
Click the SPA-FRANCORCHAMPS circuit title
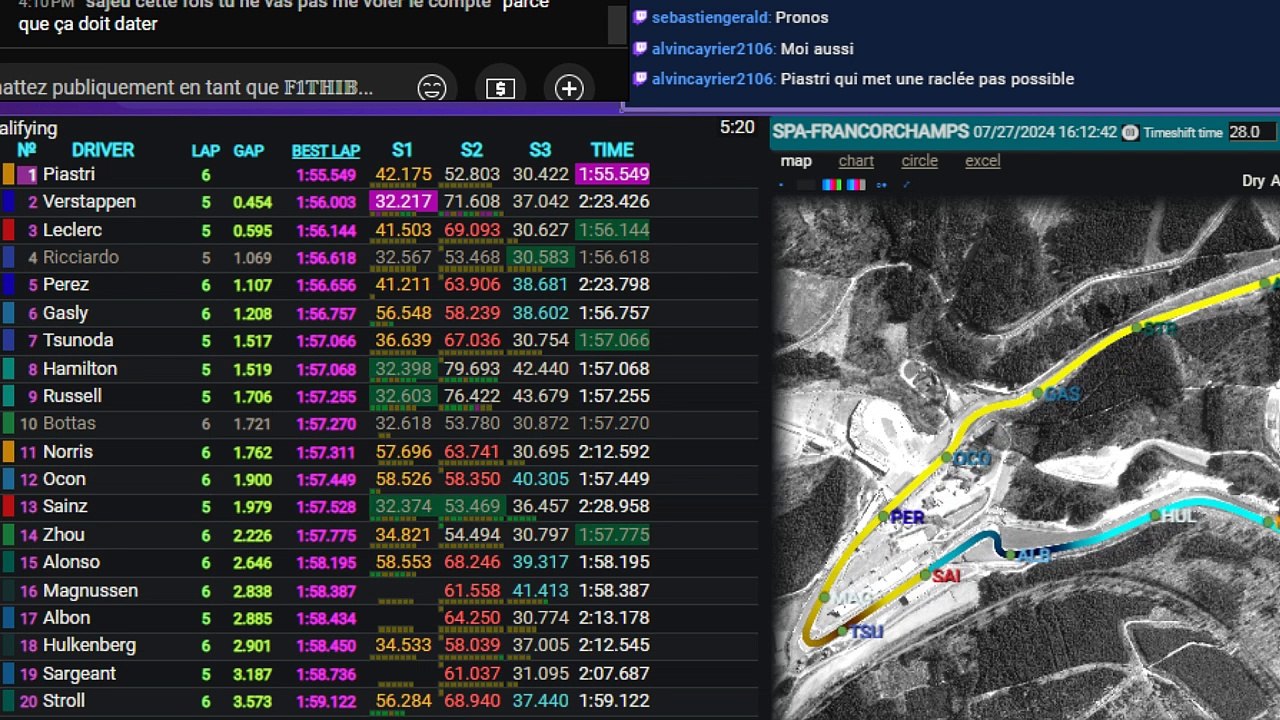click(871, 131)
